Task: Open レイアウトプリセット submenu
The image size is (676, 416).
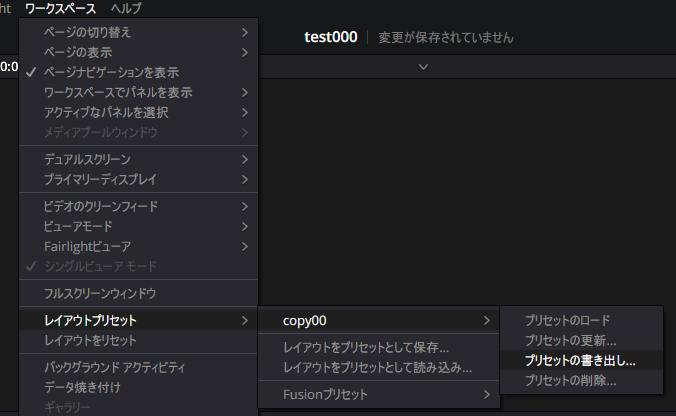Action: [138, 320]
